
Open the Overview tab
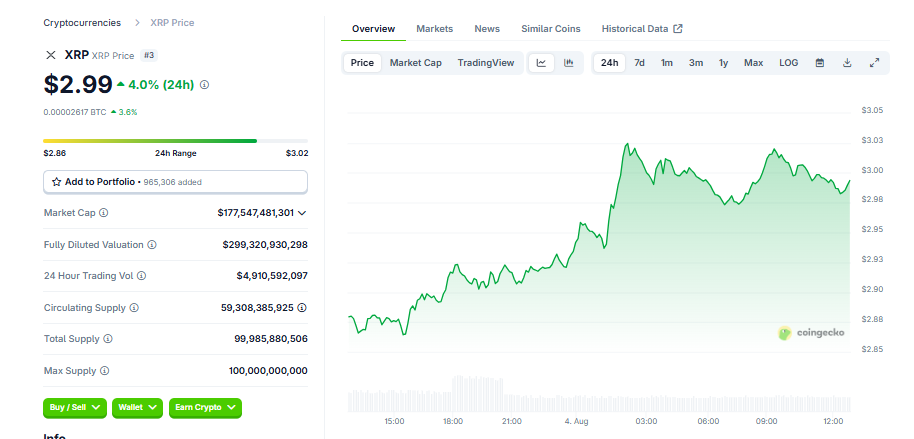tap(373, 29)
